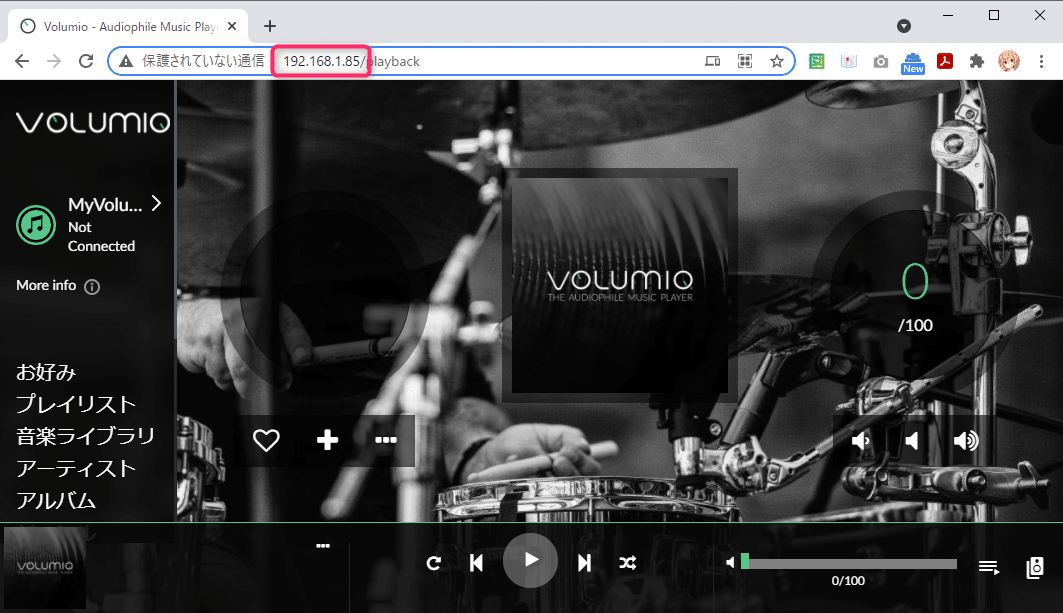Image resolution: width=1063 pixels, height=613 pixels.
Task: Open the Chrome three-dot menu
Action: pyautogui.click(x=1041, y=61)
